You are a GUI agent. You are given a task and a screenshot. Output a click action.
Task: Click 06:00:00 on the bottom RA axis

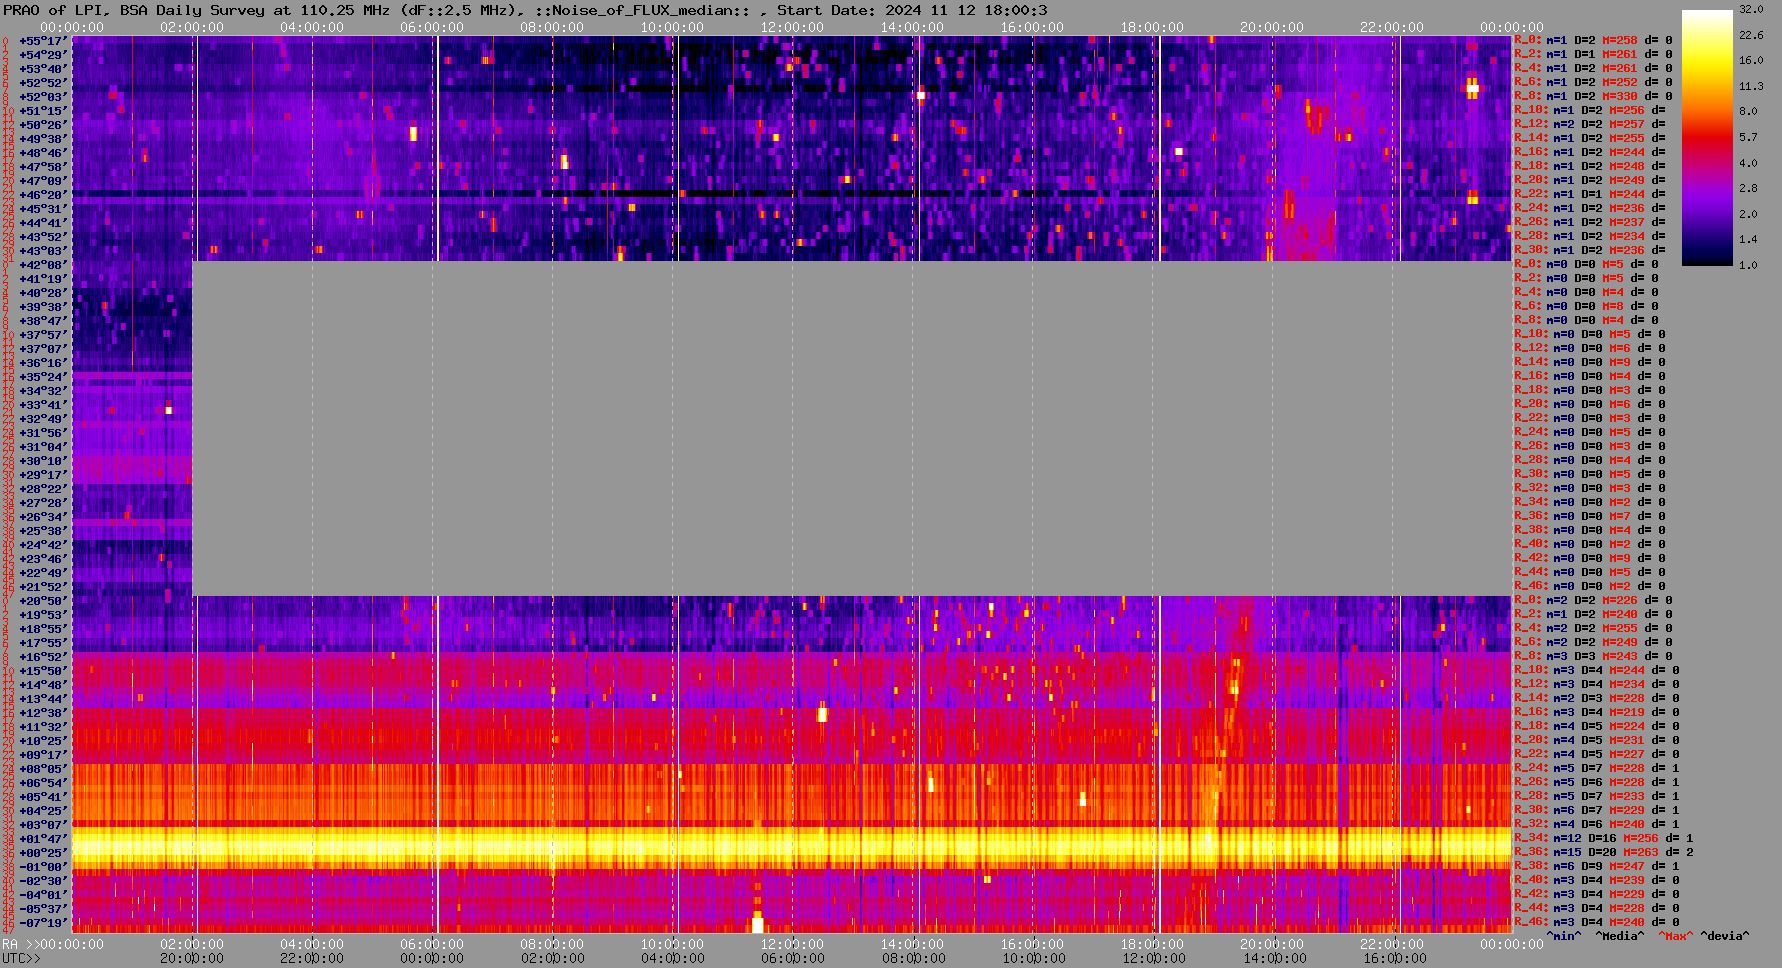(x=432, y=944)
